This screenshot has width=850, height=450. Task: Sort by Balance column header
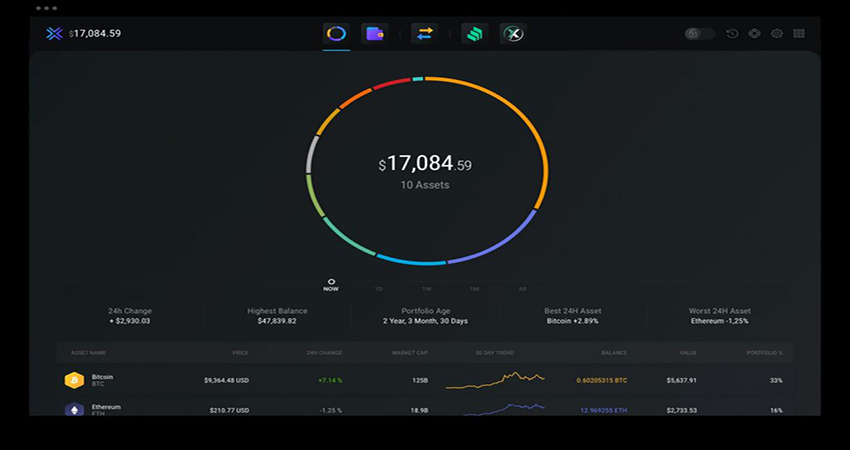[614, 353]
